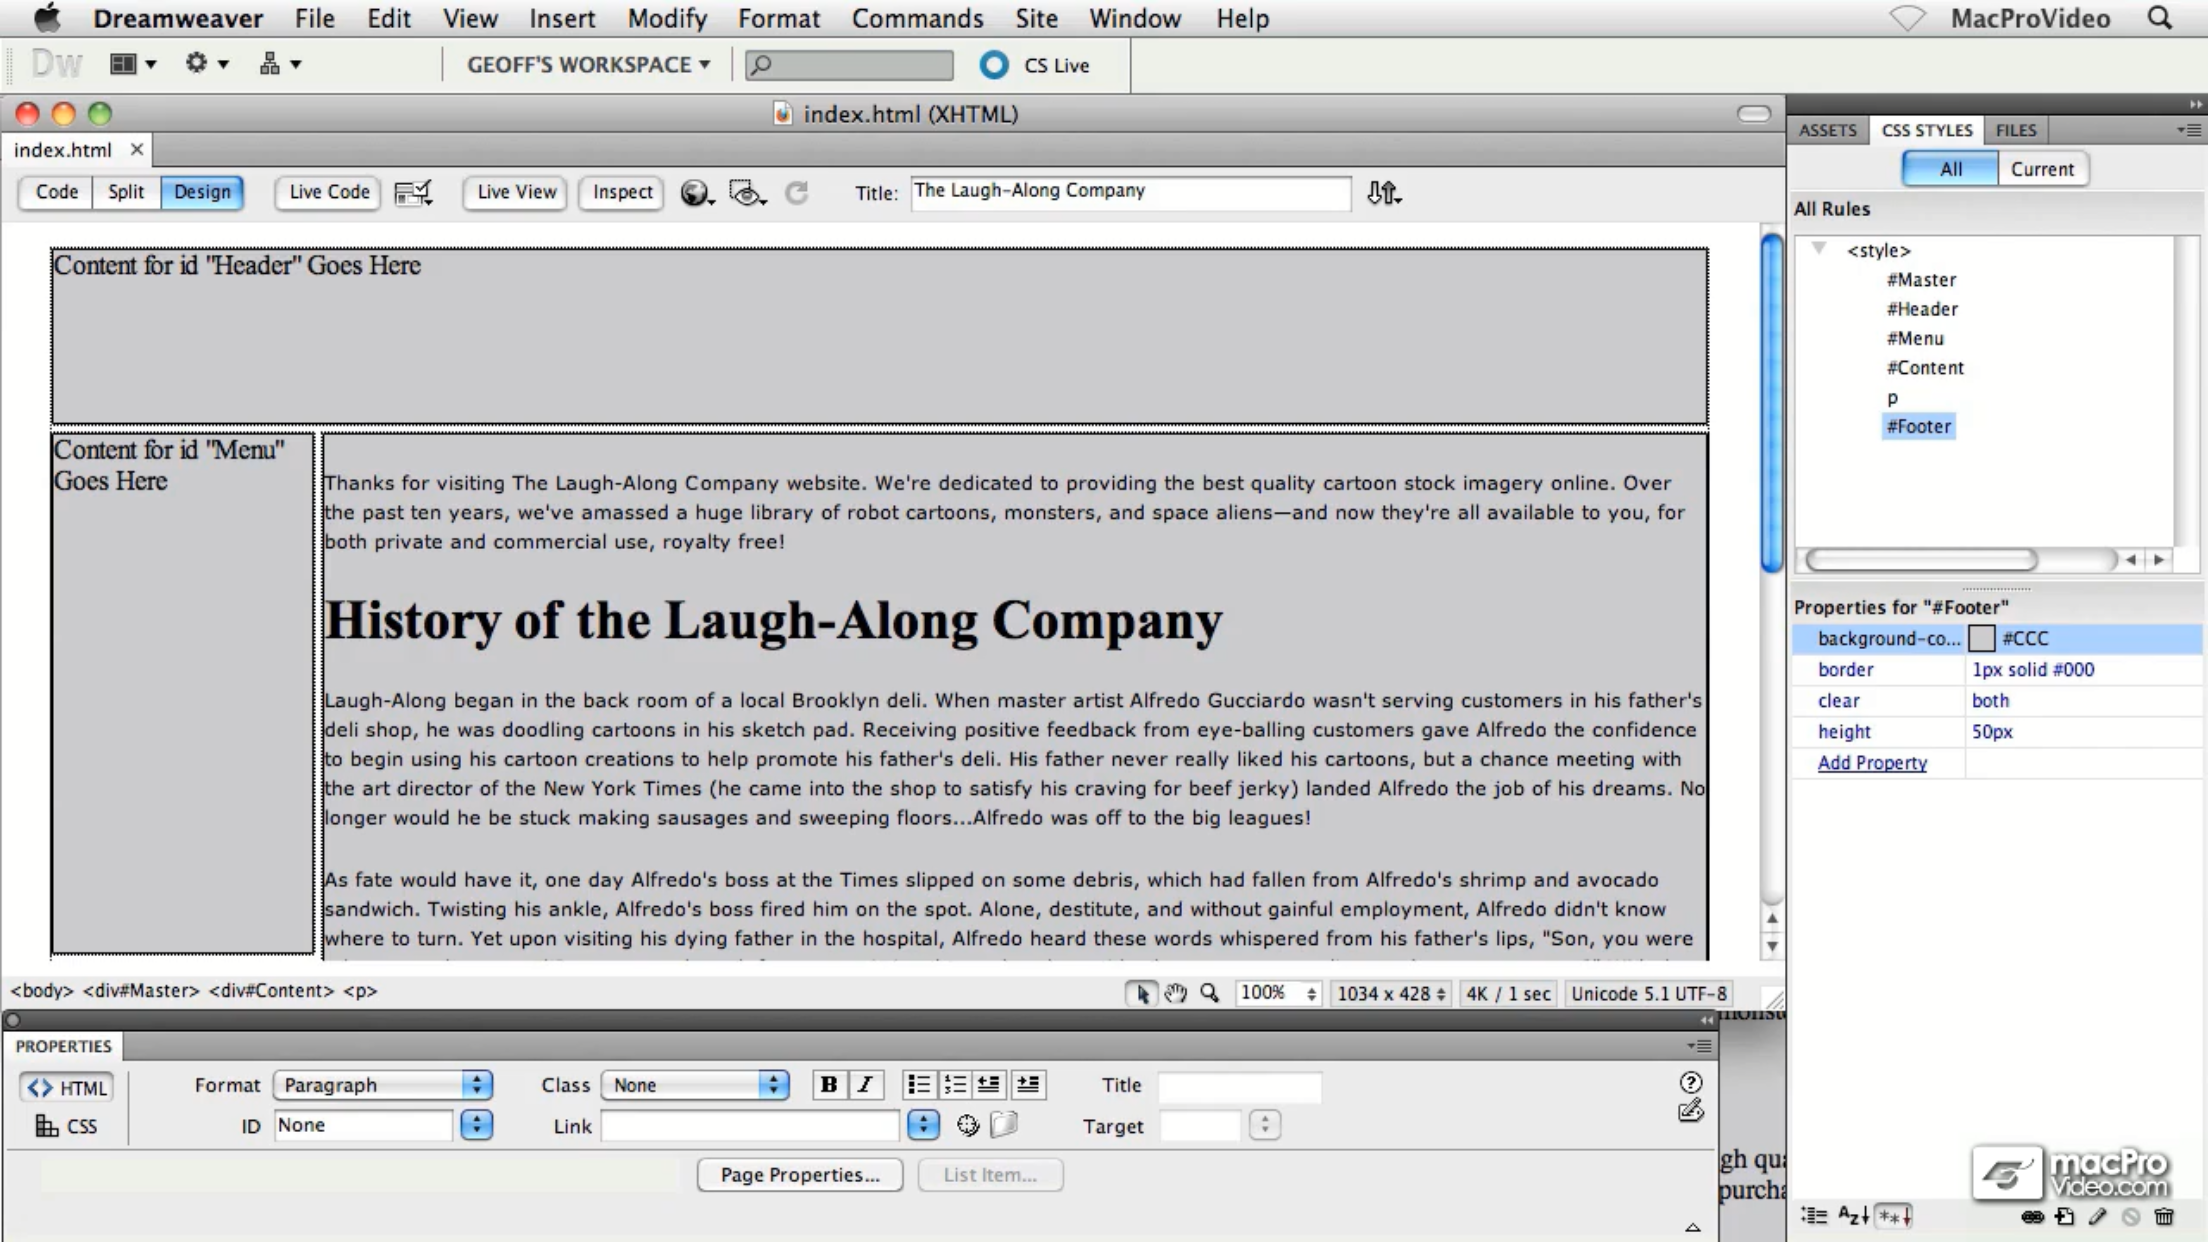Delete CSS rule with trash icon
Image resolution: width=2208 pixels, height=1242 pixels.
coord(2164,1217)
